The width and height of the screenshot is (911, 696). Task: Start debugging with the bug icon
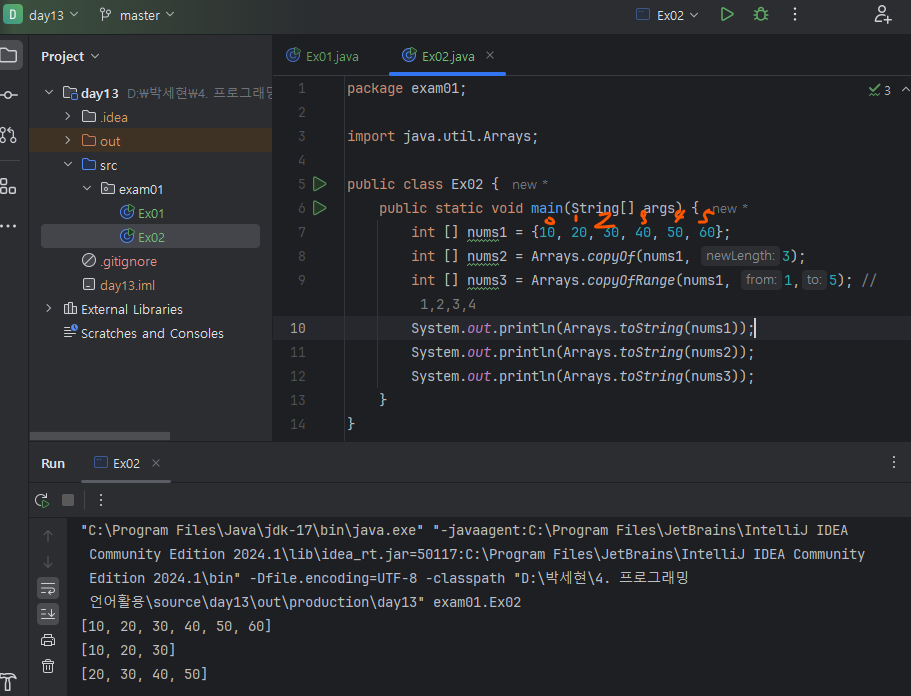761,14
